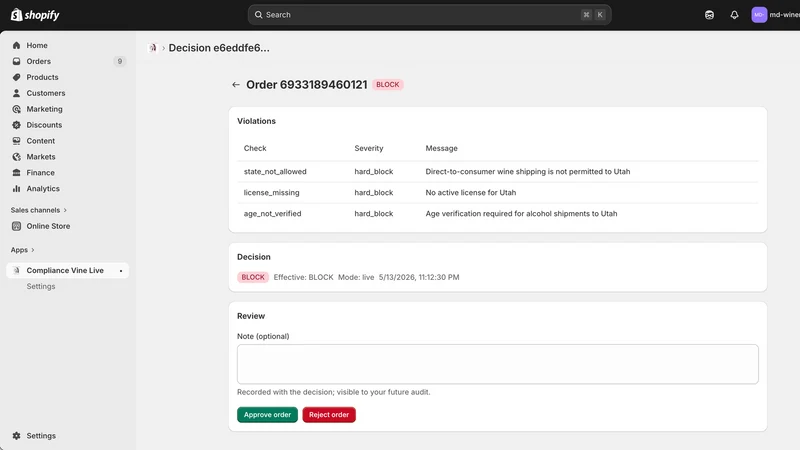Open app Settings under Compliance Vine Live
Image resolution: width=800 pixels, height=450 pixels.
pos(41,286)
